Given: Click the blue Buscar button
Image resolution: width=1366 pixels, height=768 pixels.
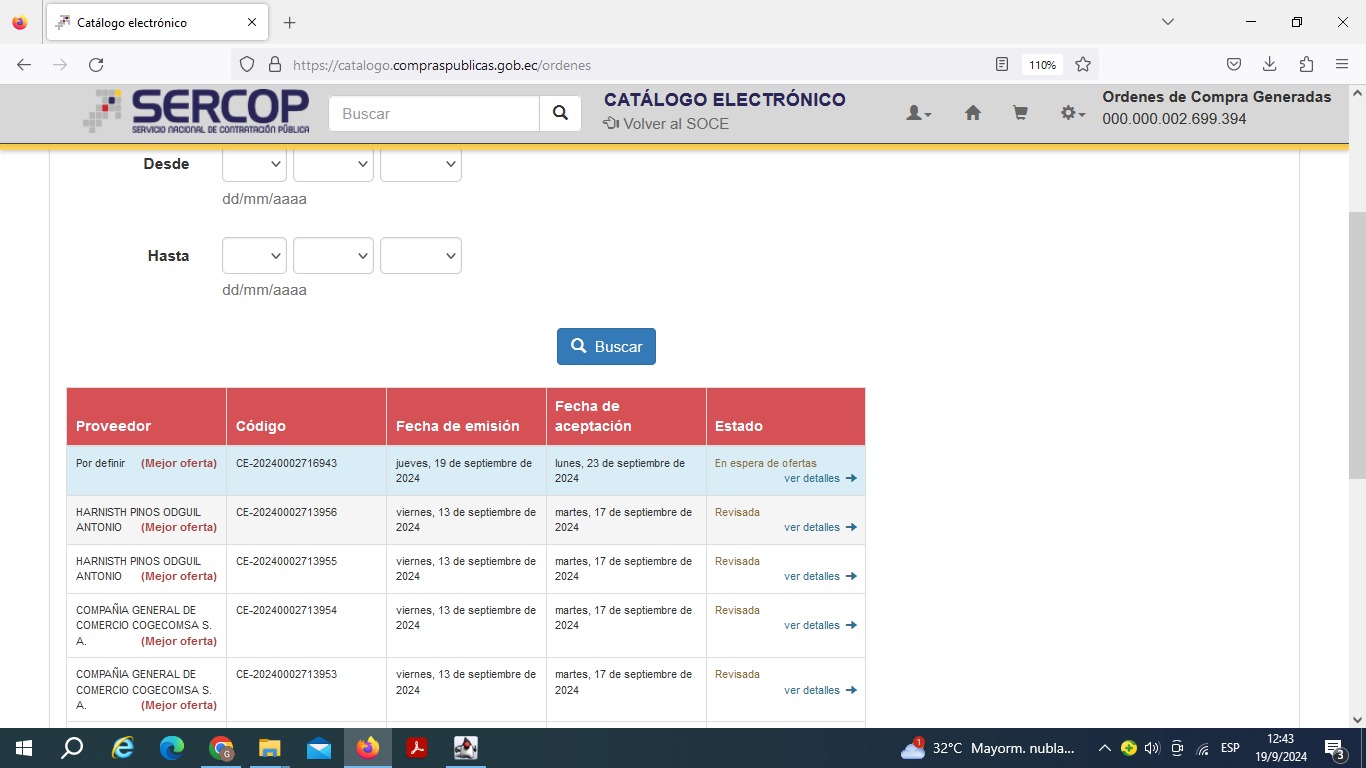Looking at the screenshot, I should pos(606,347).
